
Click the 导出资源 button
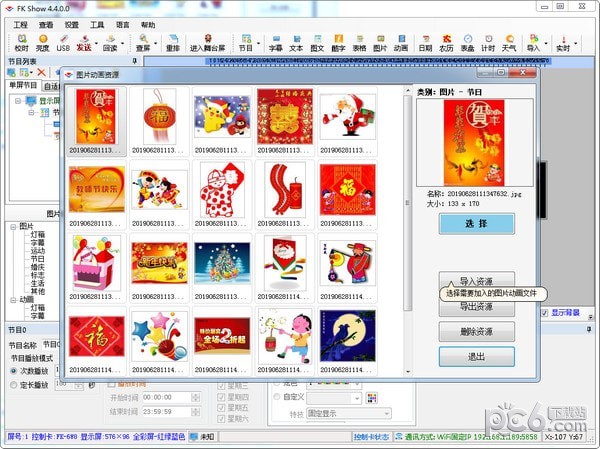476,307
